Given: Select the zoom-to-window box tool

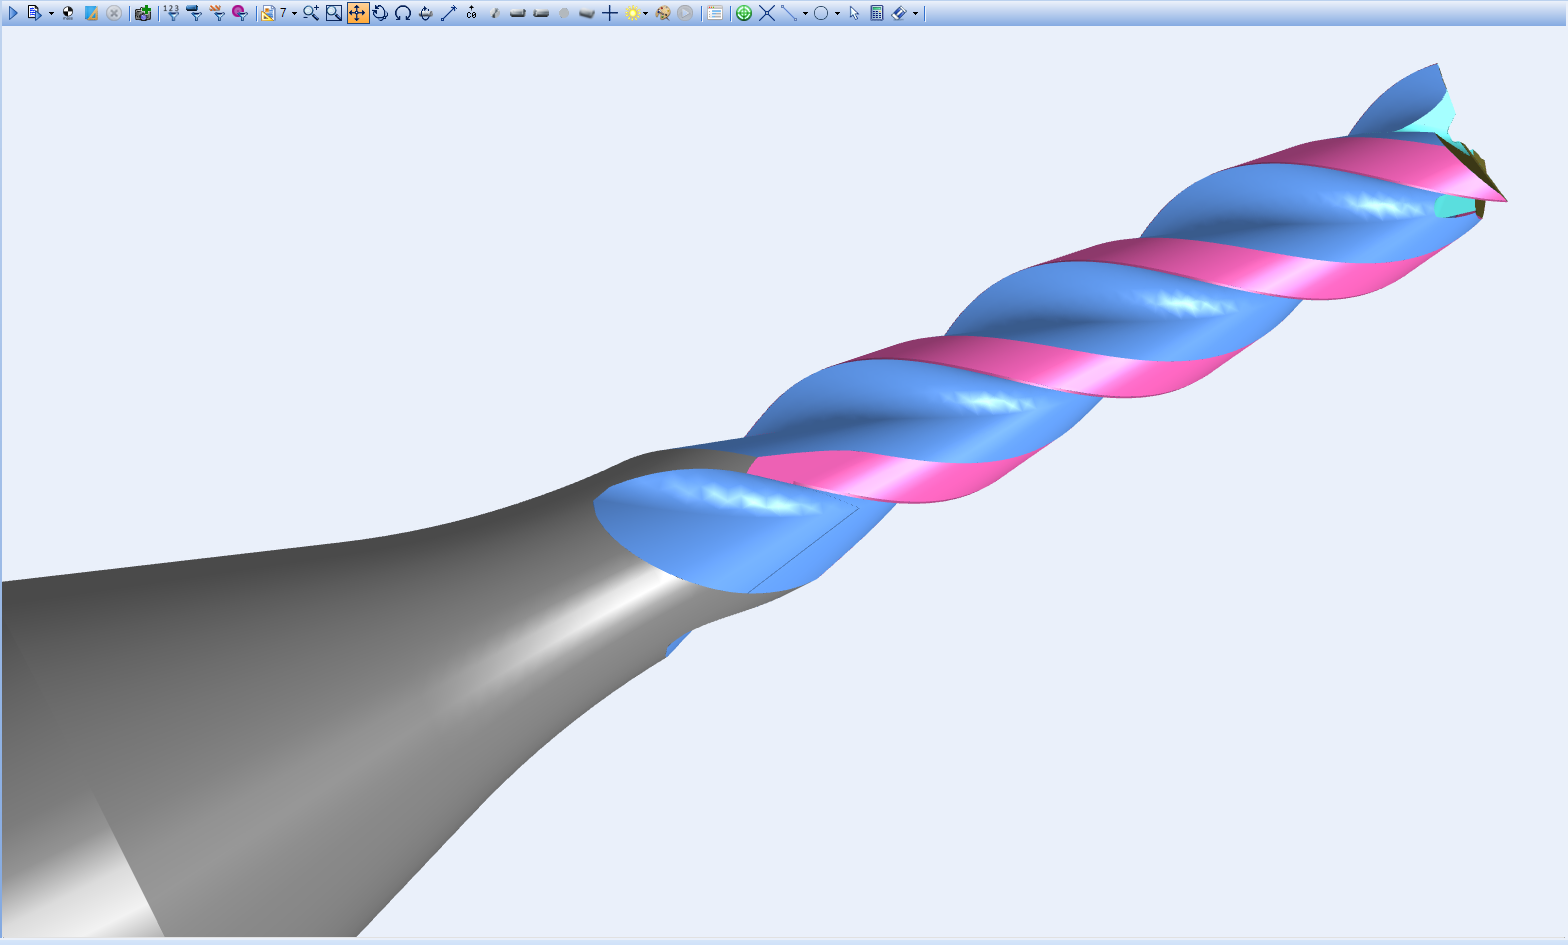Looking at the screenshot, I should [334, 13].
